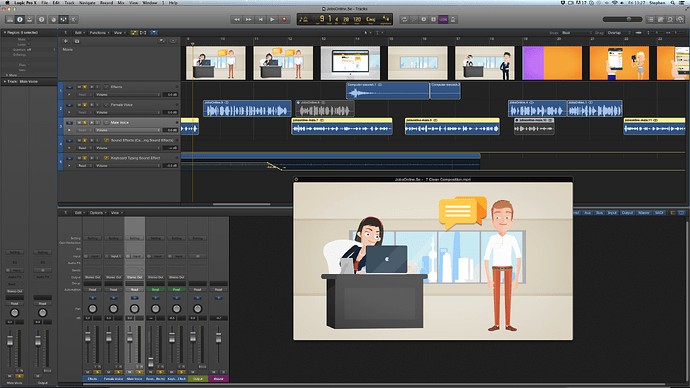Select the Effects channel strip label in mixer
Viewport: 690px width, 388px height.
(x=92, y=379)
